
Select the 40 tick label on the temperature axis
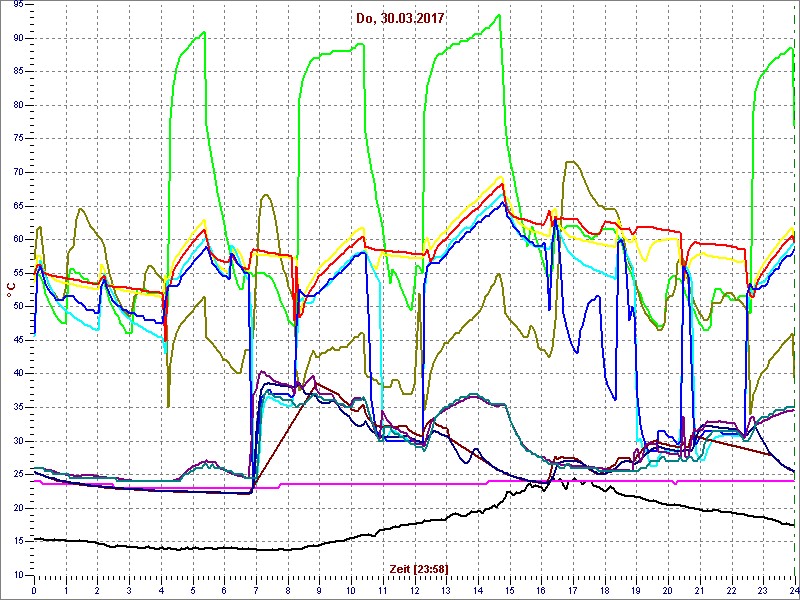[x=17, y=373]
